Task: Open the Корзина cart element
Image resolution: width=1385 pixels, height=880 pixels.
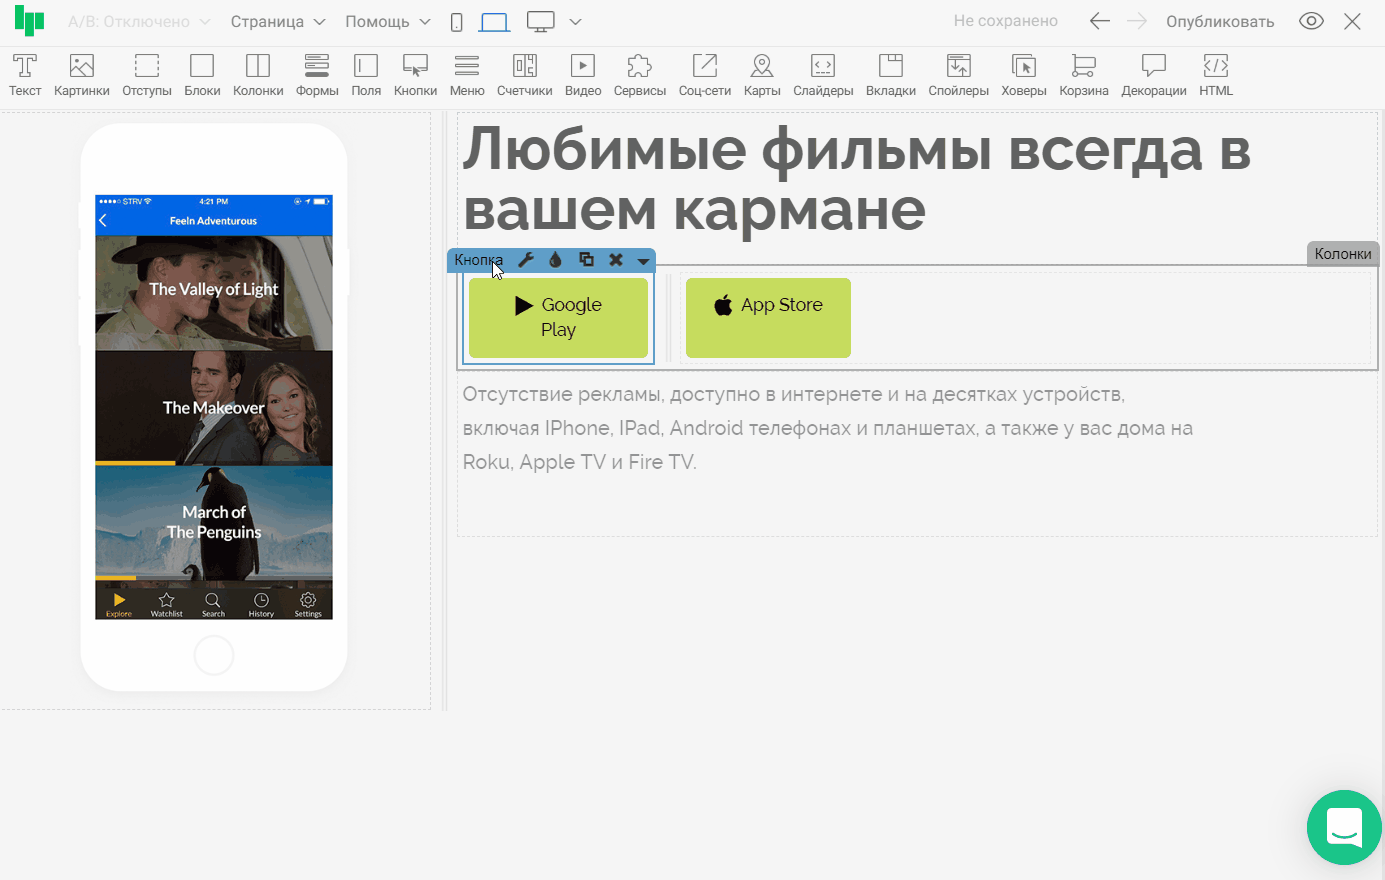Action: pyautogui.click(x=1083, y=75)
